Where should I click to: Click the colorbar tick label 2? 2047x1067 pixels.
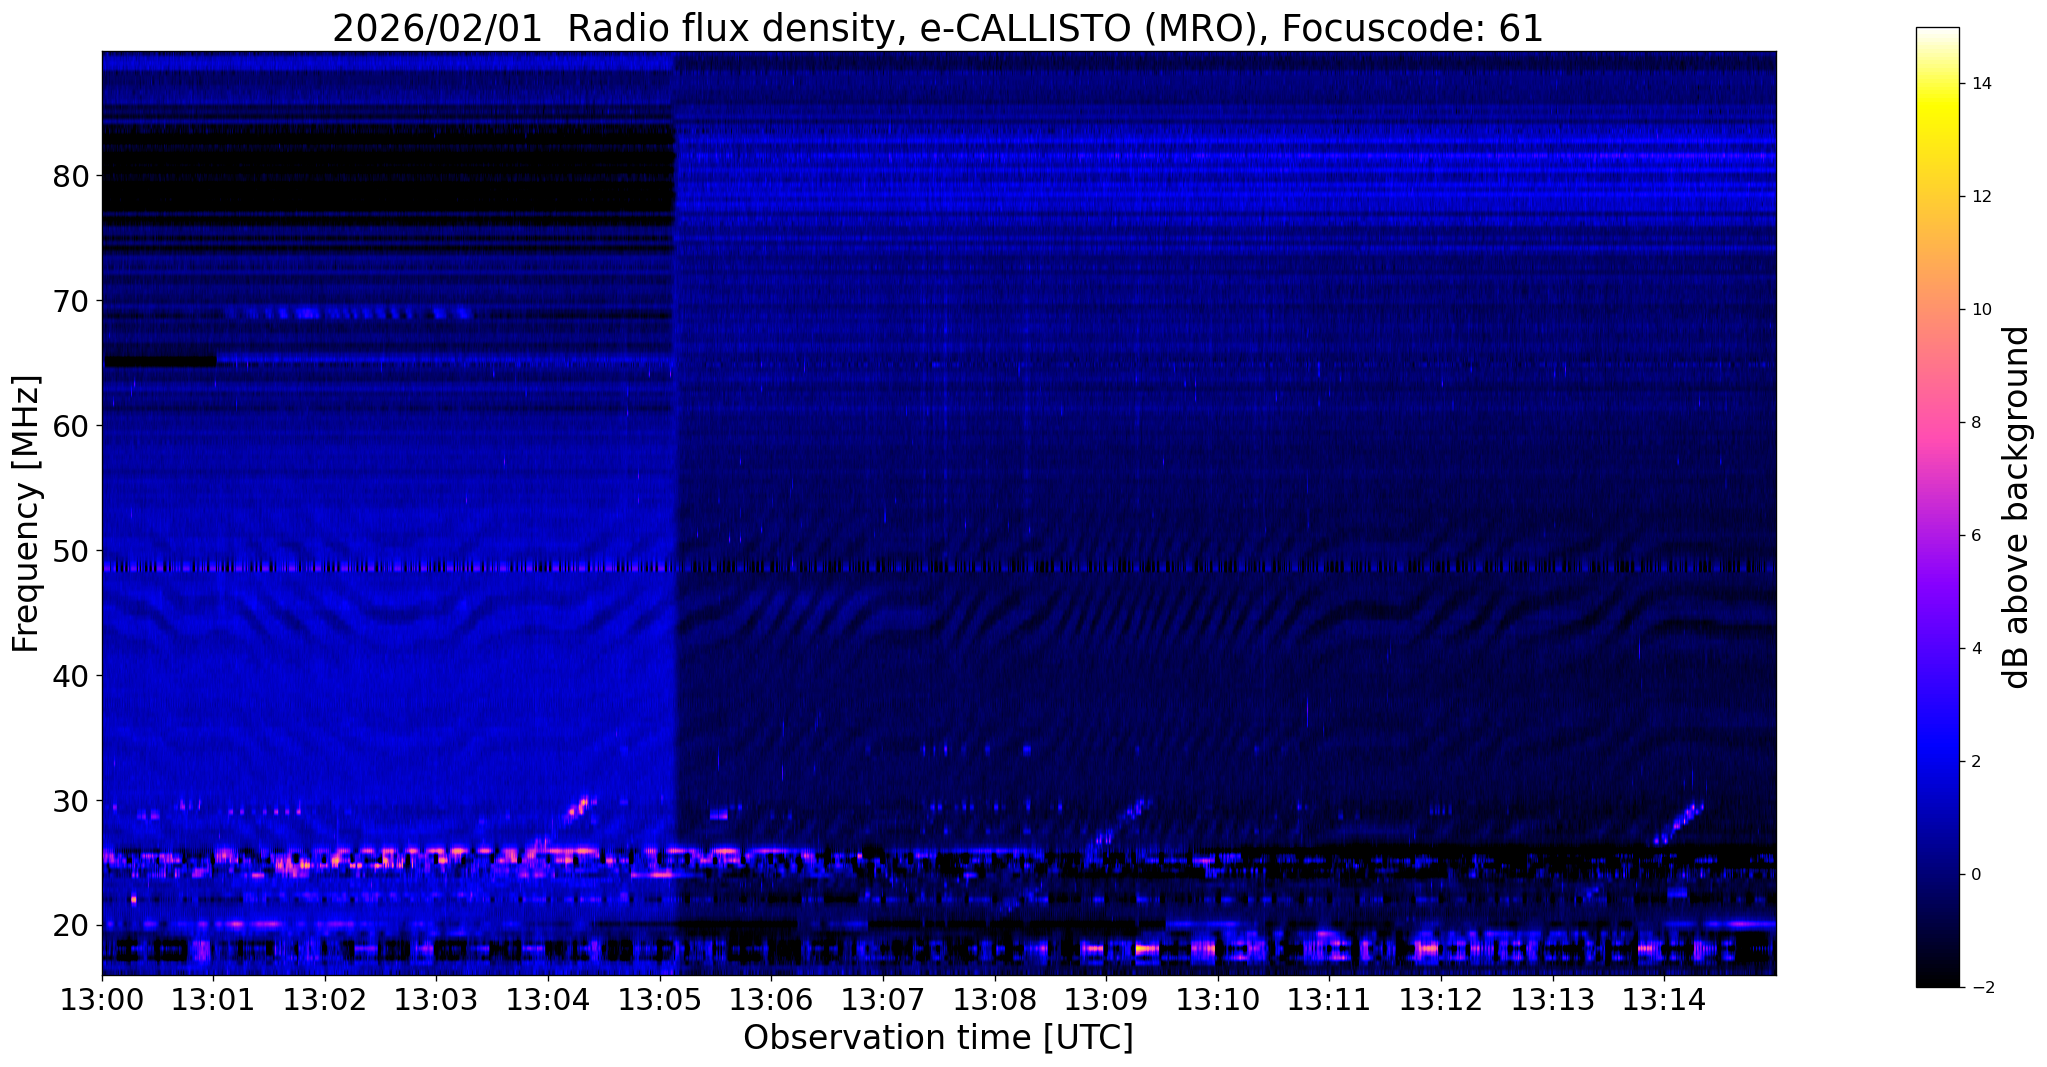pos(1975,762)
